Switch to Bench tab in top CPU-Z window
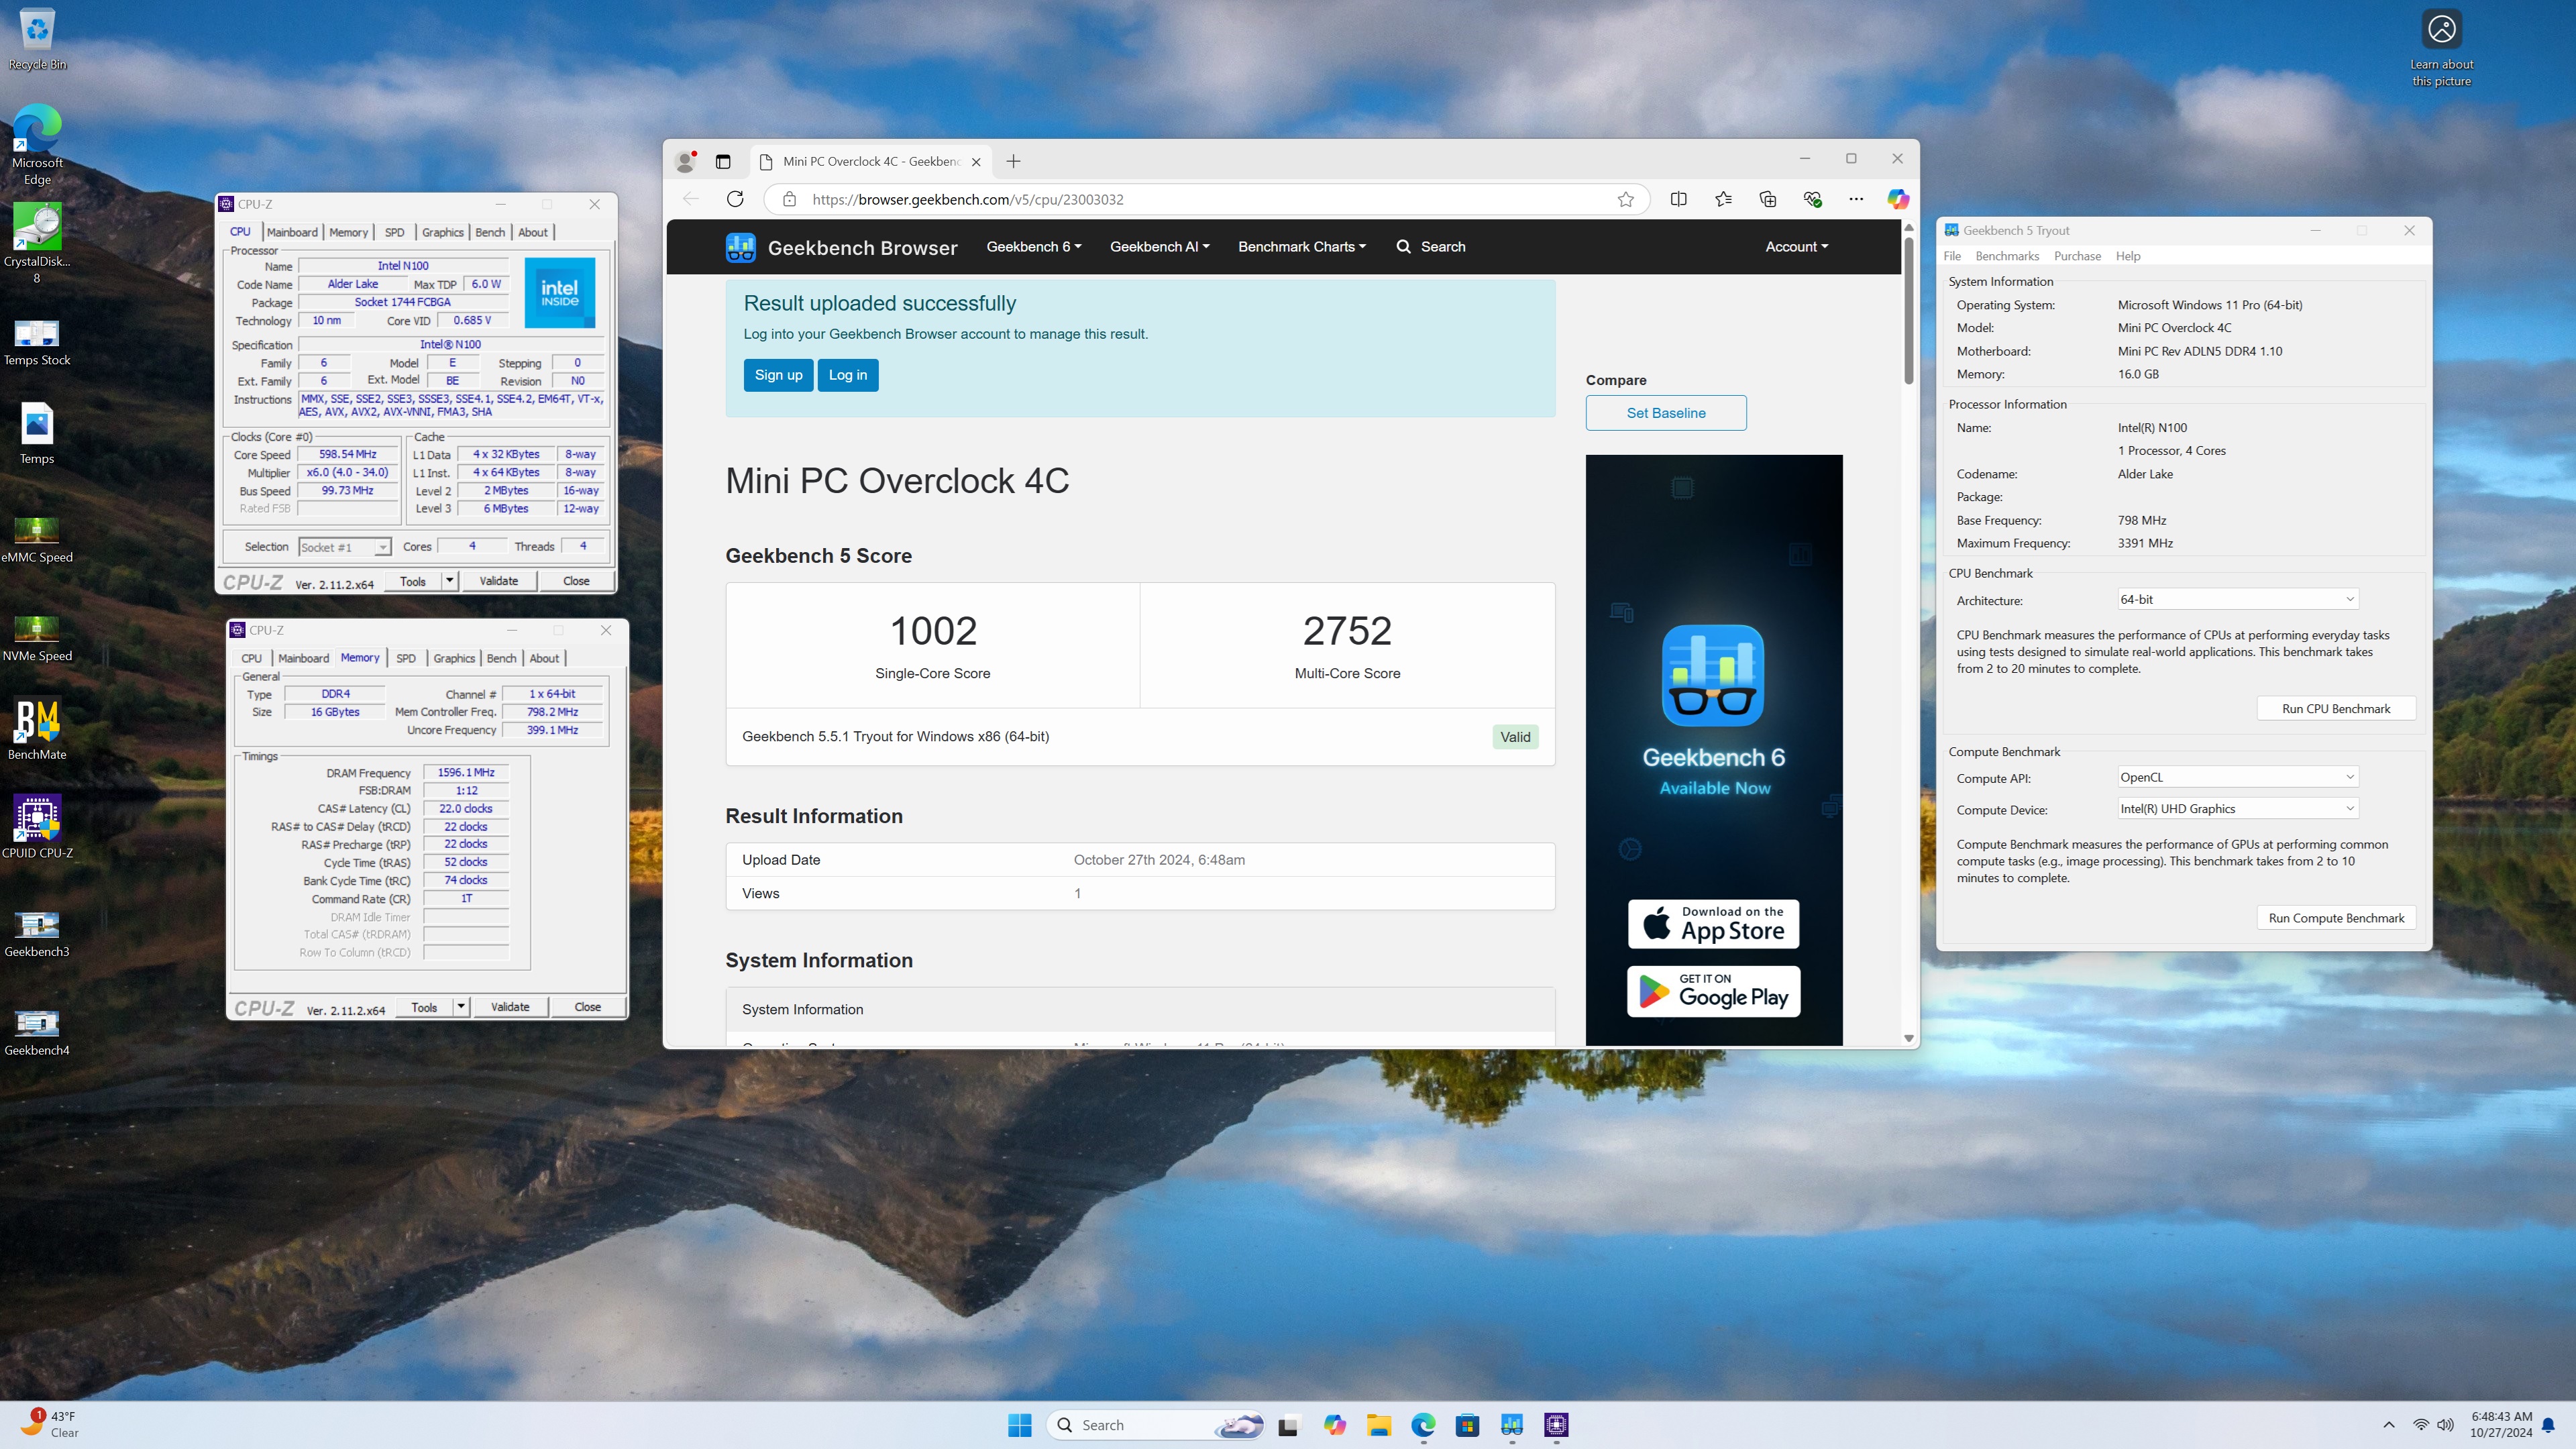 (490, 232)
